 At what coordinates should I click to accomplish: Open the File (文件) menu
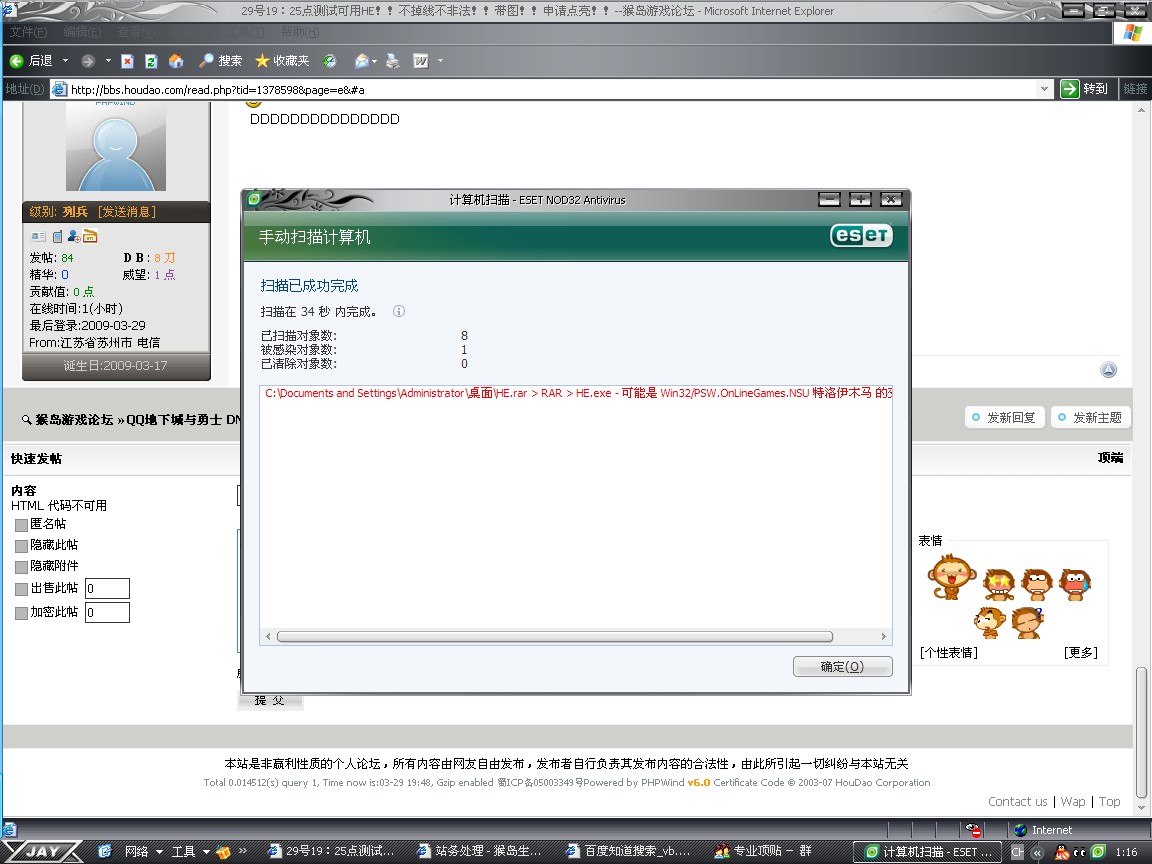point(28,32)
